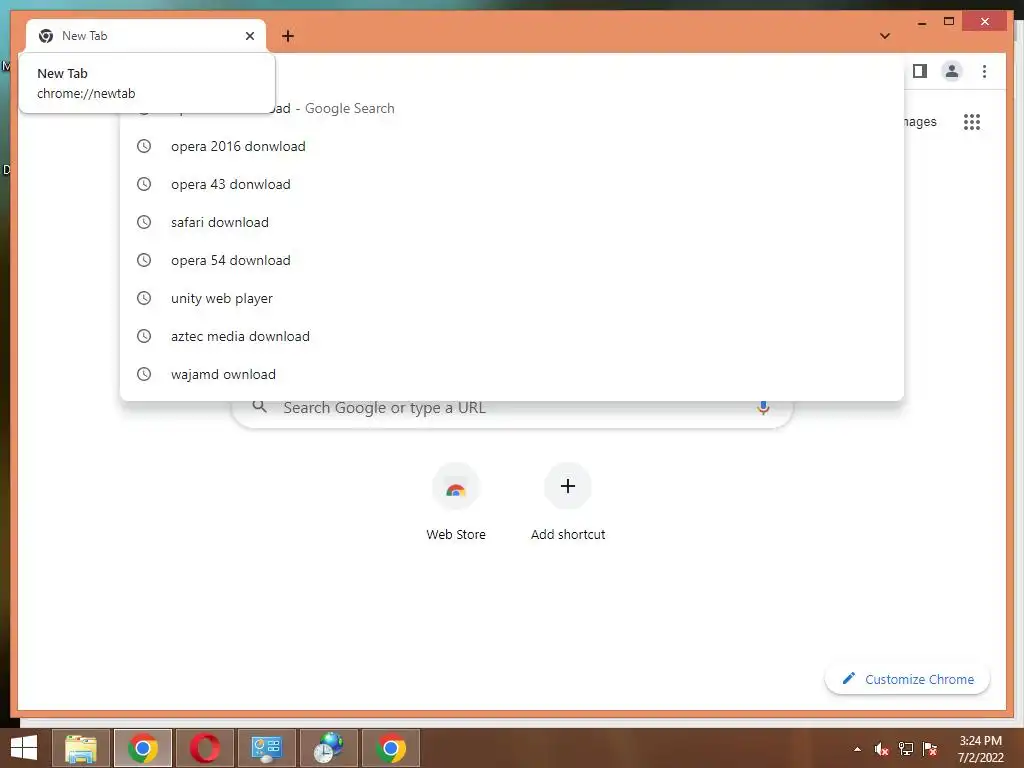Open Action Center flag icon
The image size is (1024, 768).
(x=930, y=749)
